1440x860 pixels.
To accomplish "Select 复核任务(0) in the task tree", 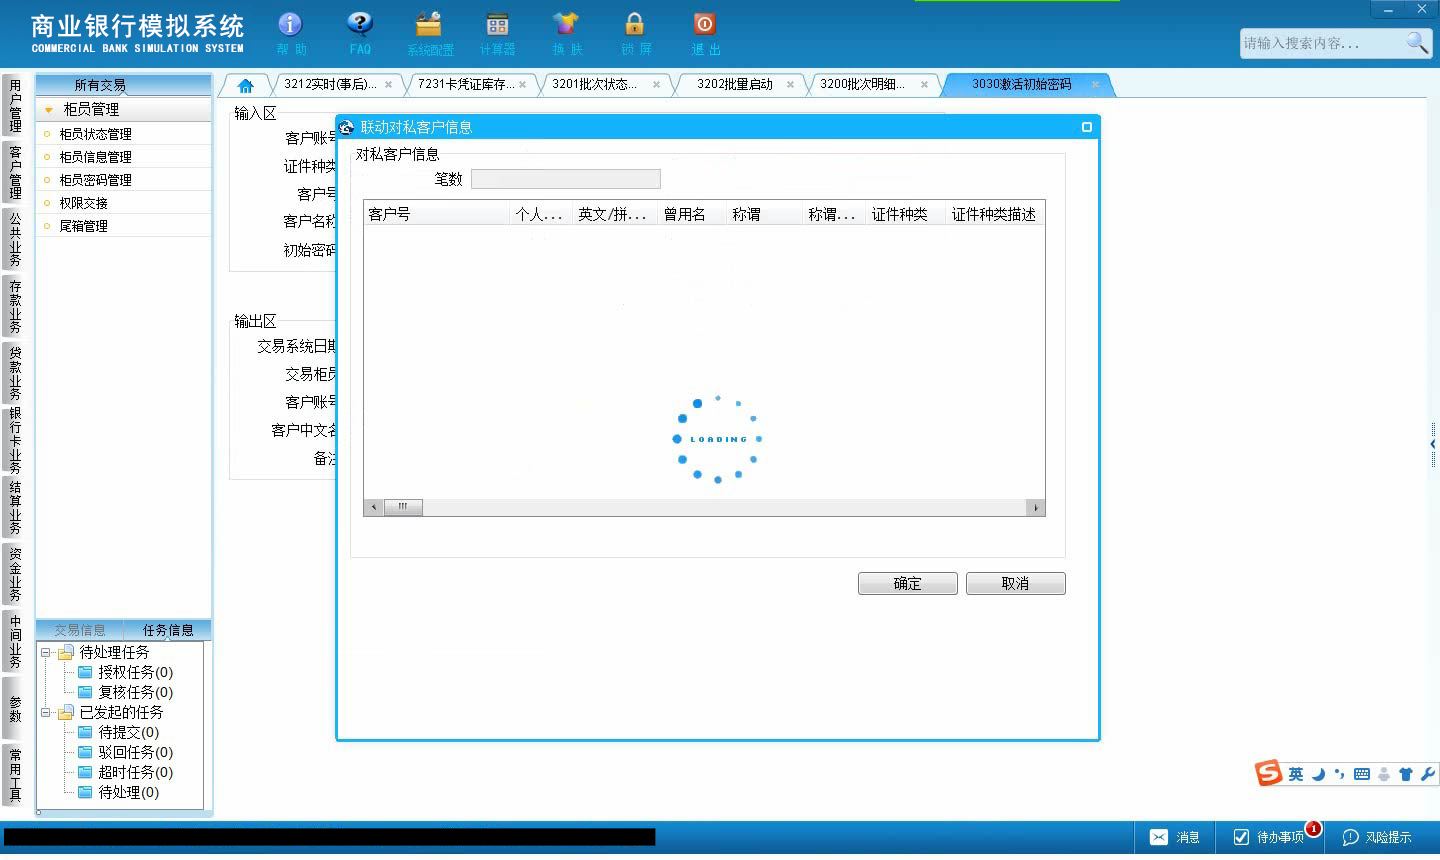I will pyautogui.click(x=135, y=693).
